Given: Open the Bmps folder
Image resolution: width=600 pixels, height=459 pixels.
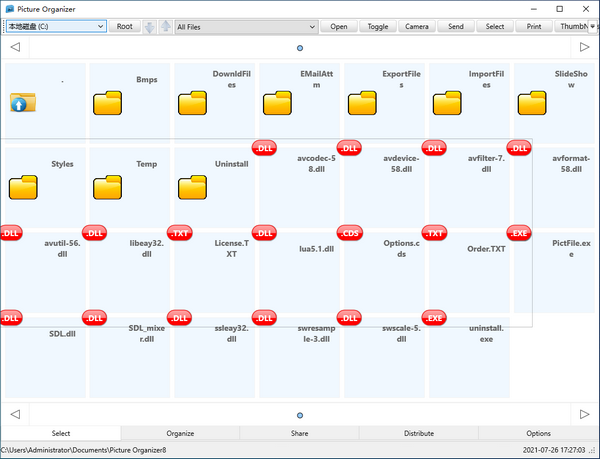Looking at the screenshot, I should (107, 103).
